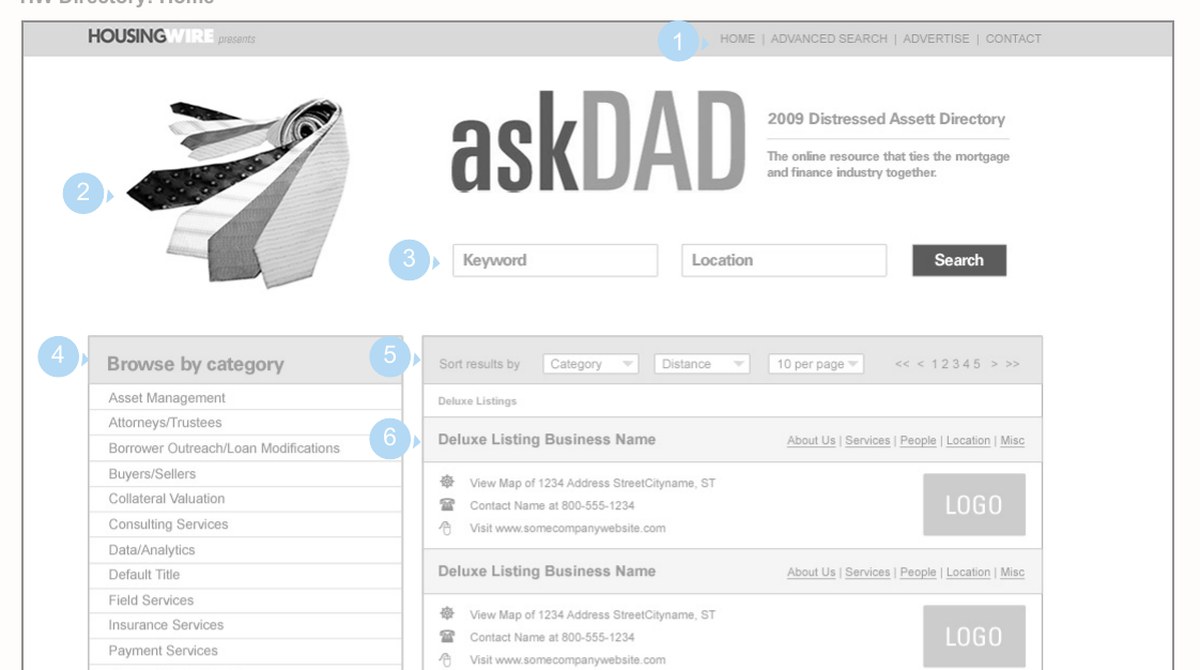Click the HousingWire logo in header
The height and width of the screenshot is (670, 1200).
[150, 37]
